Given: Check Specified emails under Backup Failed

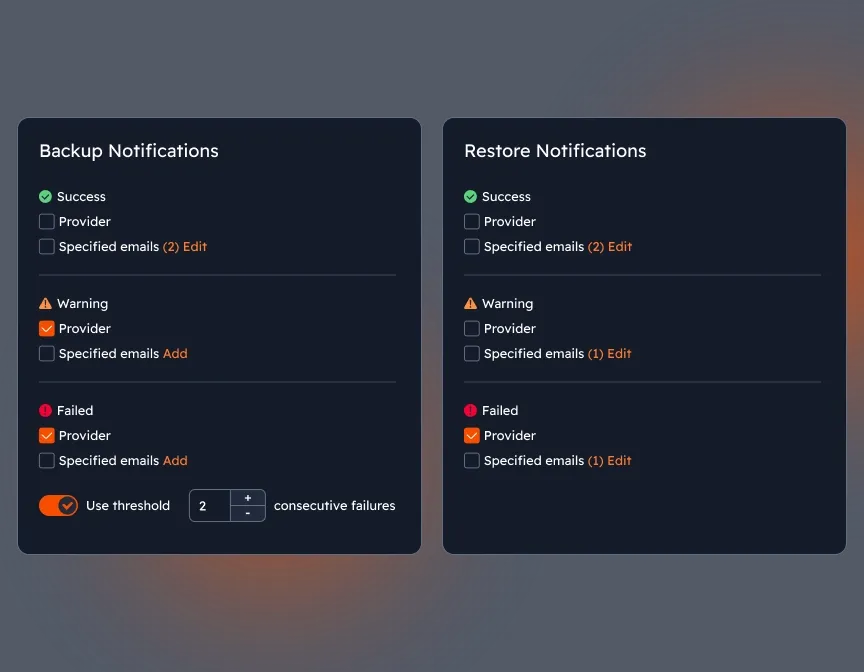Looking at the screenshot, I should 46,460.
